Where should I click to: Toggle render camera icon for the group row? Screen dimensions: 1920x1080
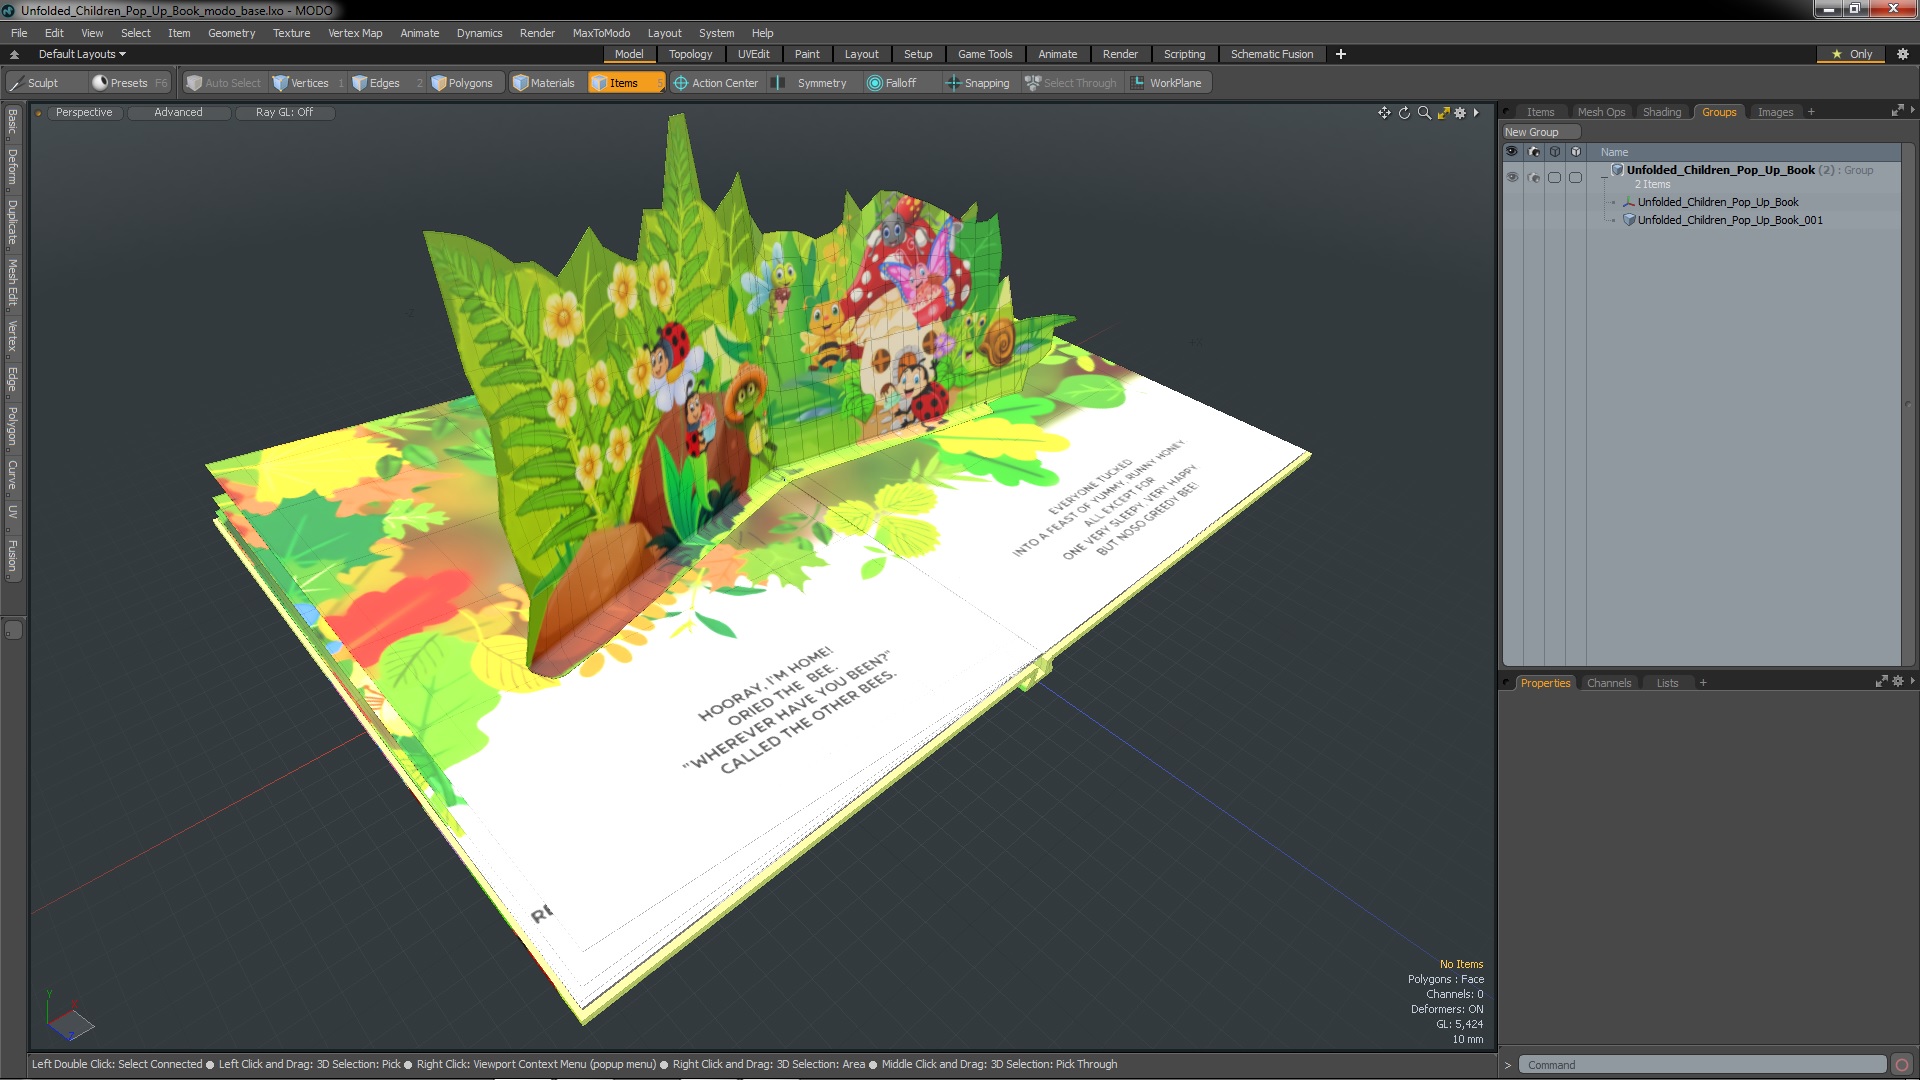(x=1534, y=177)
